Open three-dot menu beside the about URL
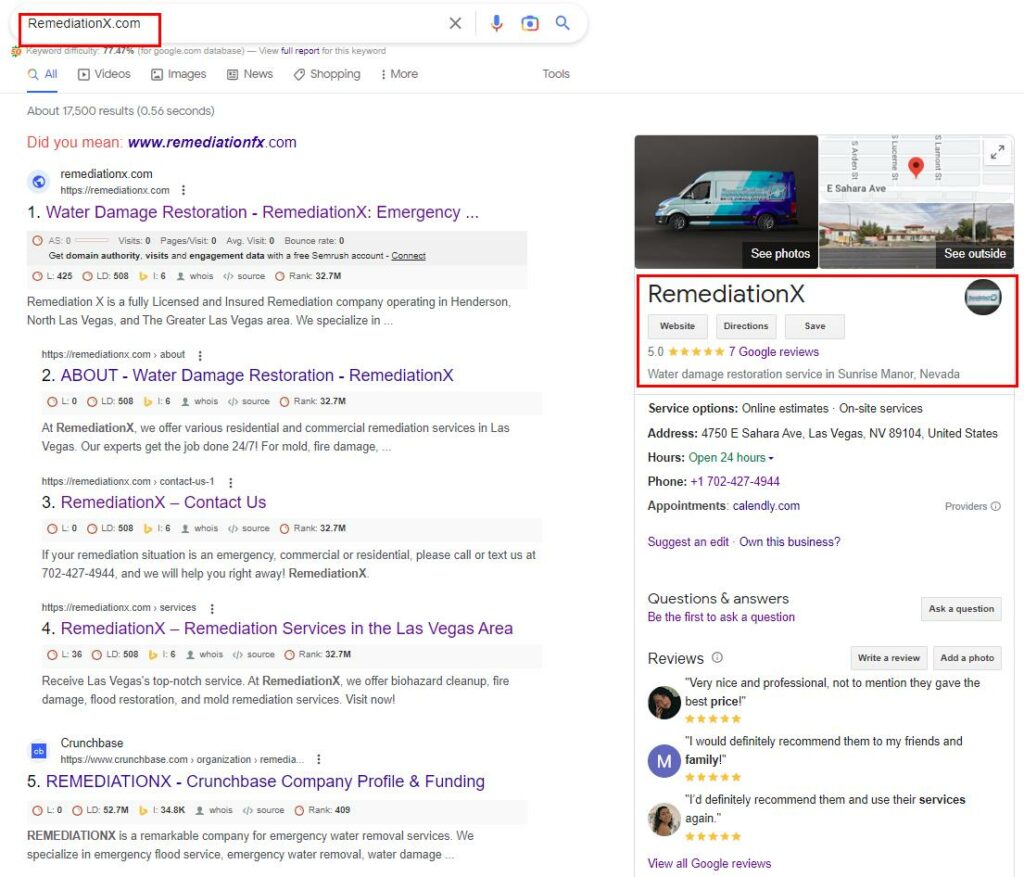The width and height of the screenshot is (1024, 877). tap(200, 355)
